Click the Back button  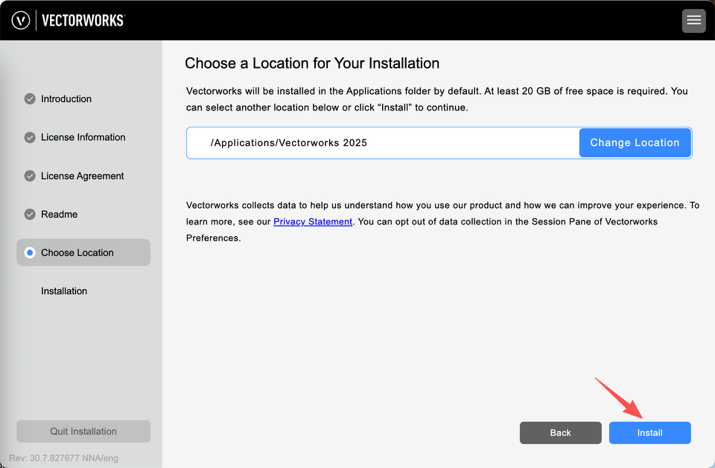click(x=560, y=432)
